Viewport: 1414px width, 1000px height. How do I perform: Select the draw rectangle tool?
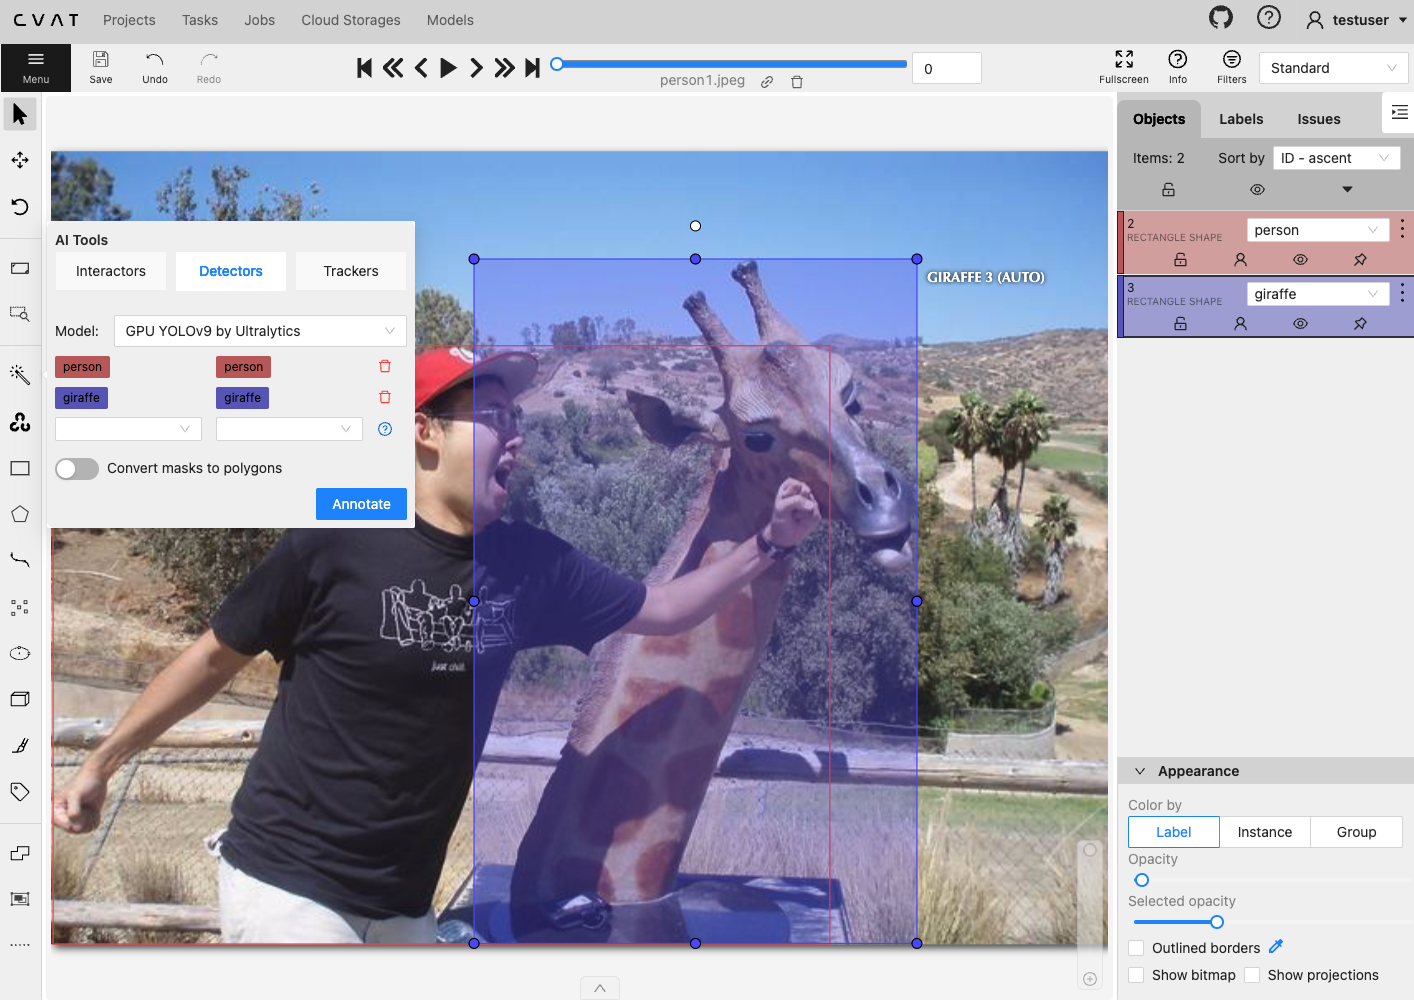coord(20,468)
